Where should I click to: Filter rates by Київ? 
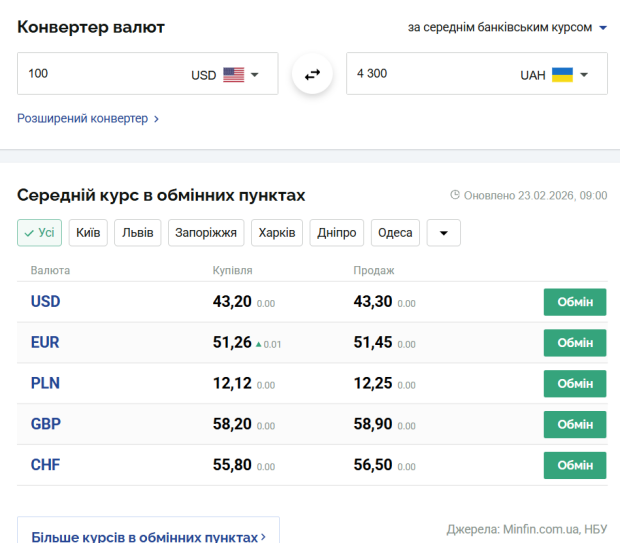coord(88,233)
